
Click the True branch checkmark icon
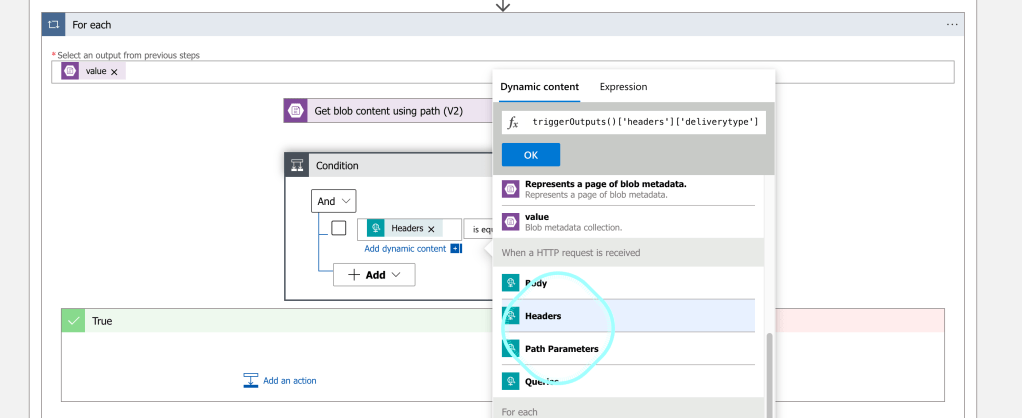coord(74,321)
